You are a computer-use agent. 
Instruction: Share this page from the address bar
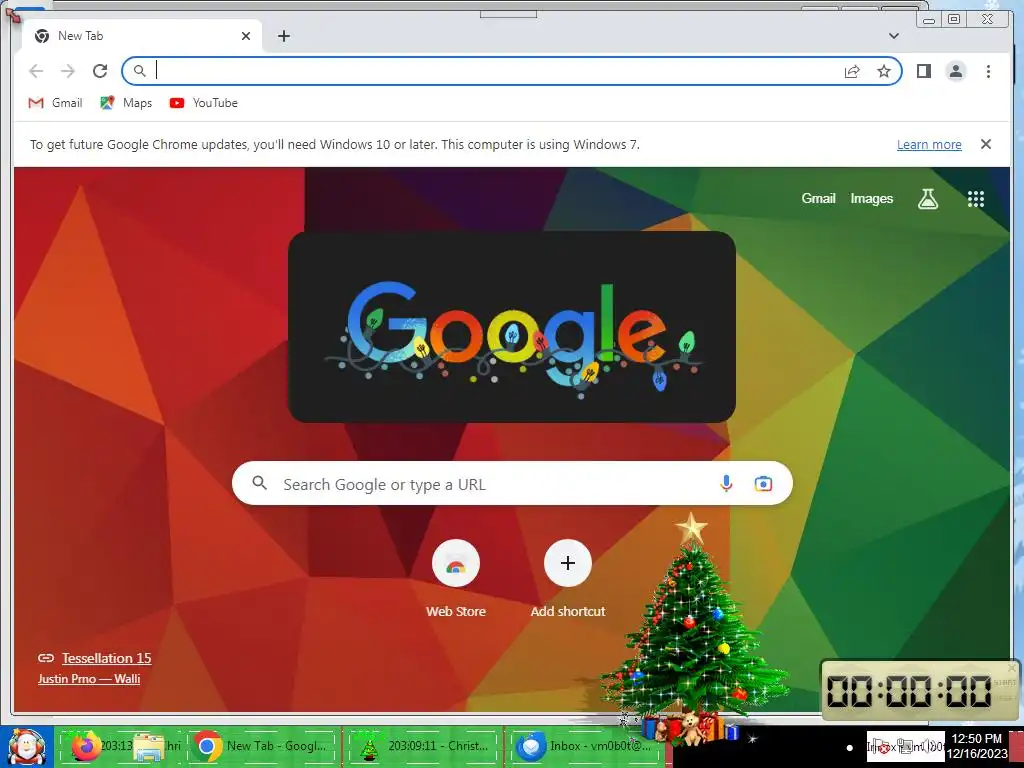(x=852, y=71)
